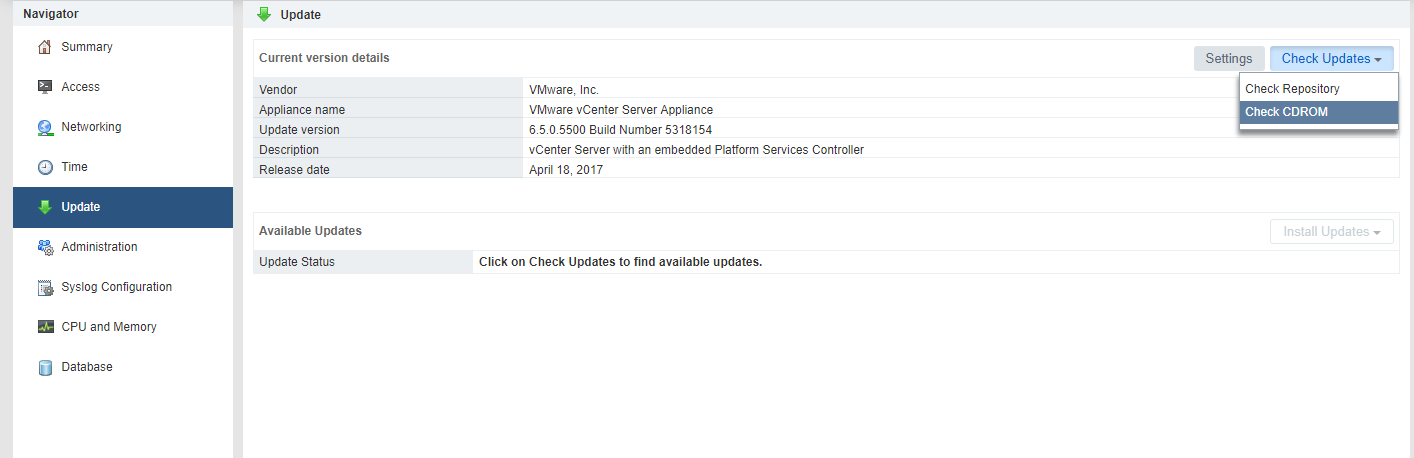The width and height of the screenshot is (1414, 458).
Task: Click the CPU and Memory monitor icon
Action: point(44,327)
